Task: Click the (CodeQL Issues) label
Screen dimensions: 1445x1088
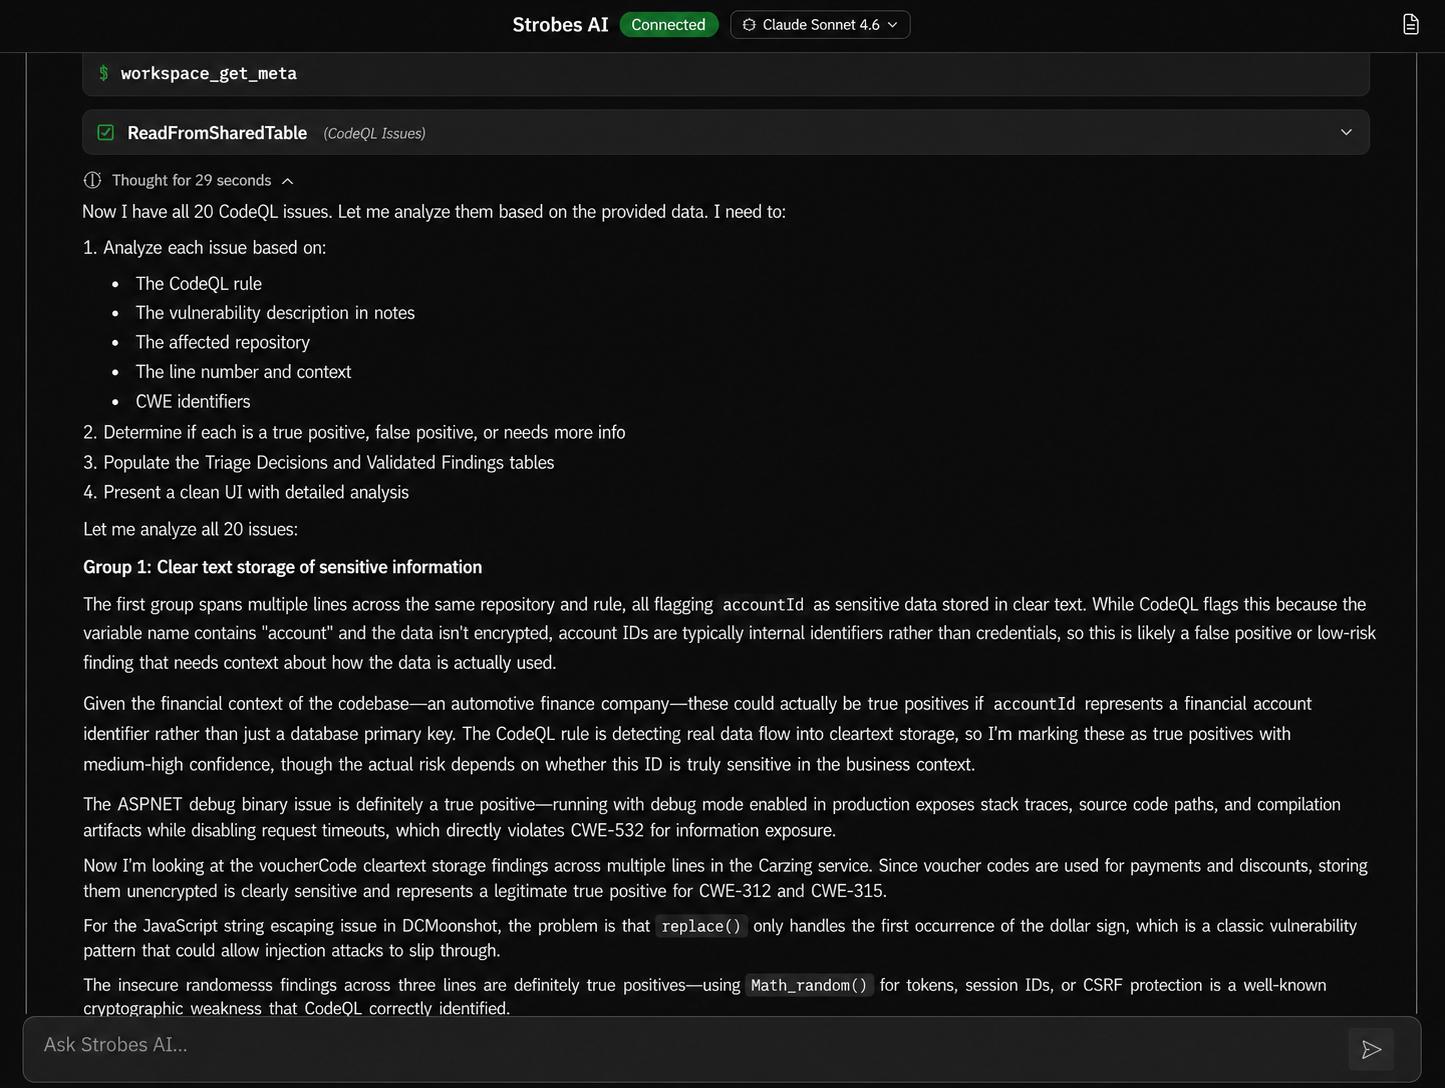Action: (x=374, y=133)
